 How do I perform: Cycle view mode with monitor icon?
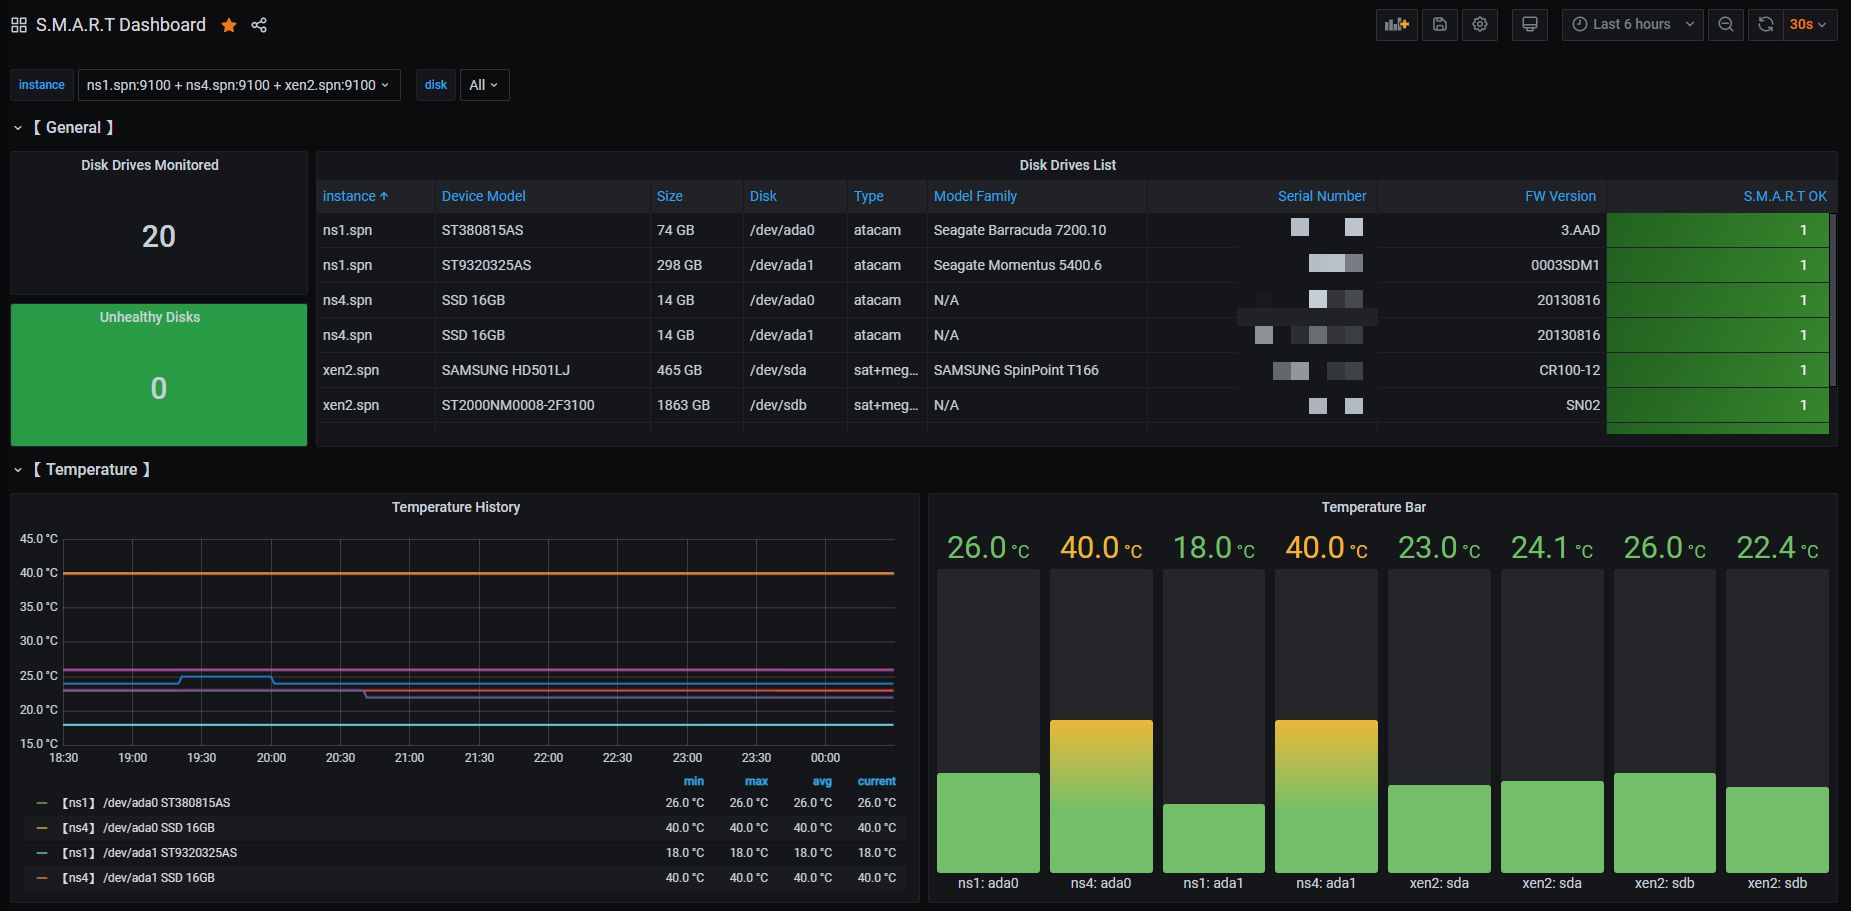click(1529, 25)
